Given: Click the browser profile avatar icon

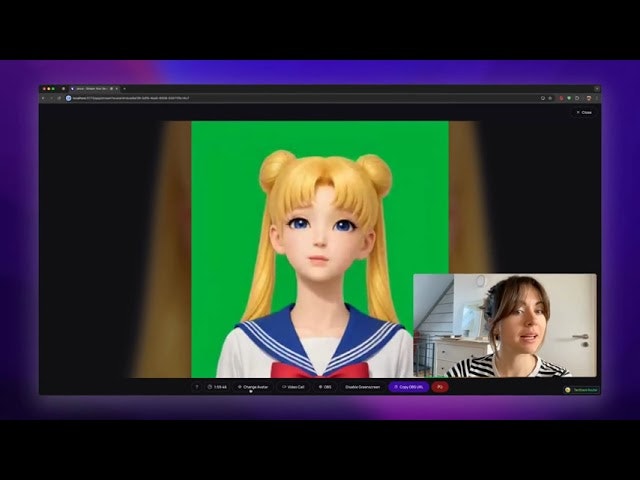Looking at the screenshot, I should point(589,98).
